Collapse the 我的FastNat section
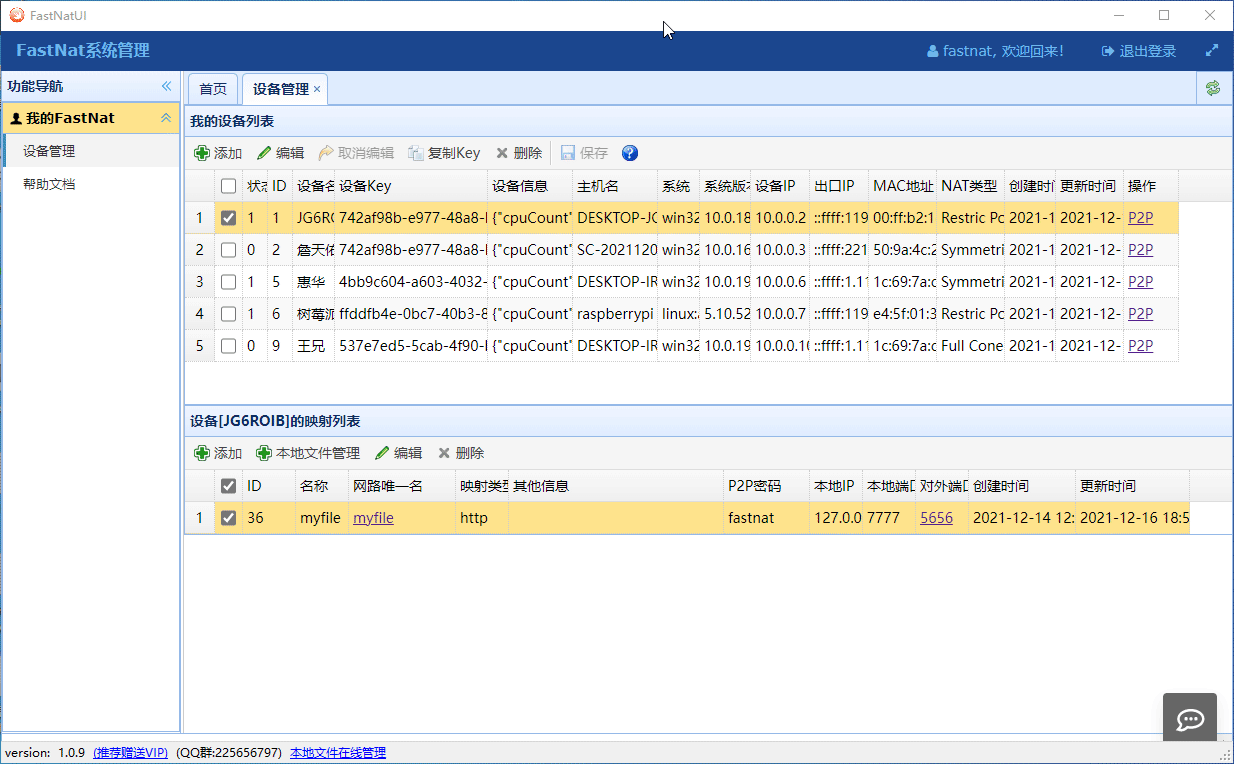 166,118
